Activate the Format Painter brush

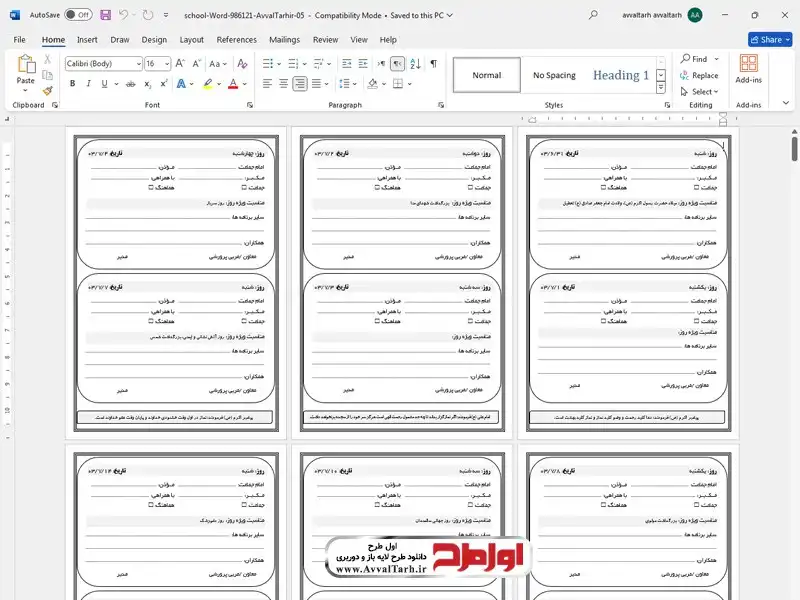47,91
